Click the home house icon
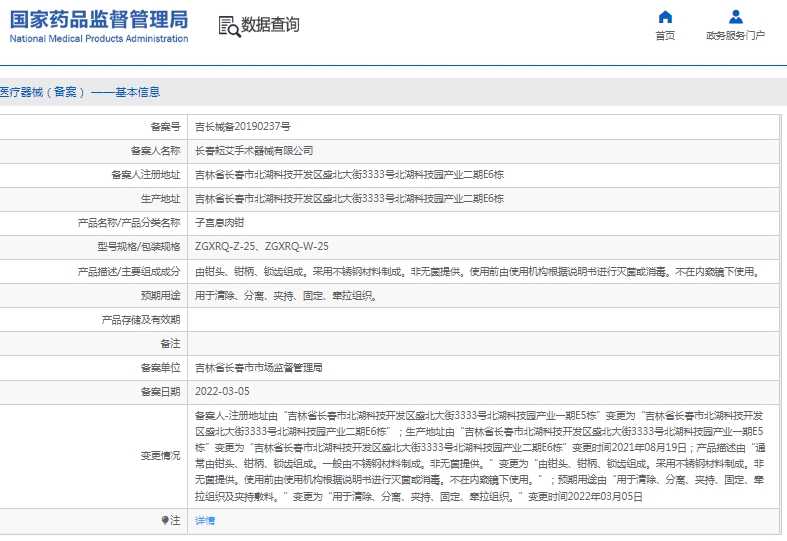This screenshot has height=541, width=787. 665,17
